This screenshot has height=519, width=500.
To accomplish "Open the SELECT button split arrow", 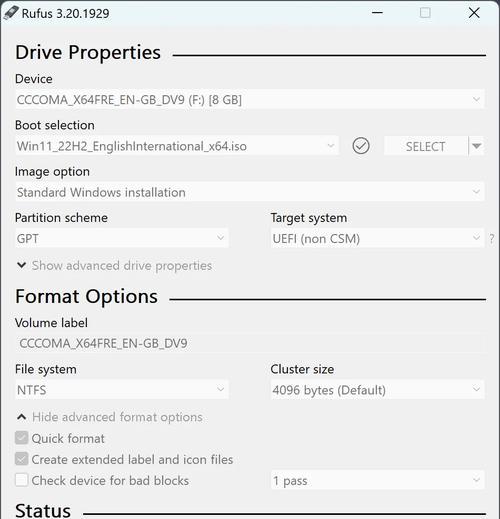I will click(477, 146).
